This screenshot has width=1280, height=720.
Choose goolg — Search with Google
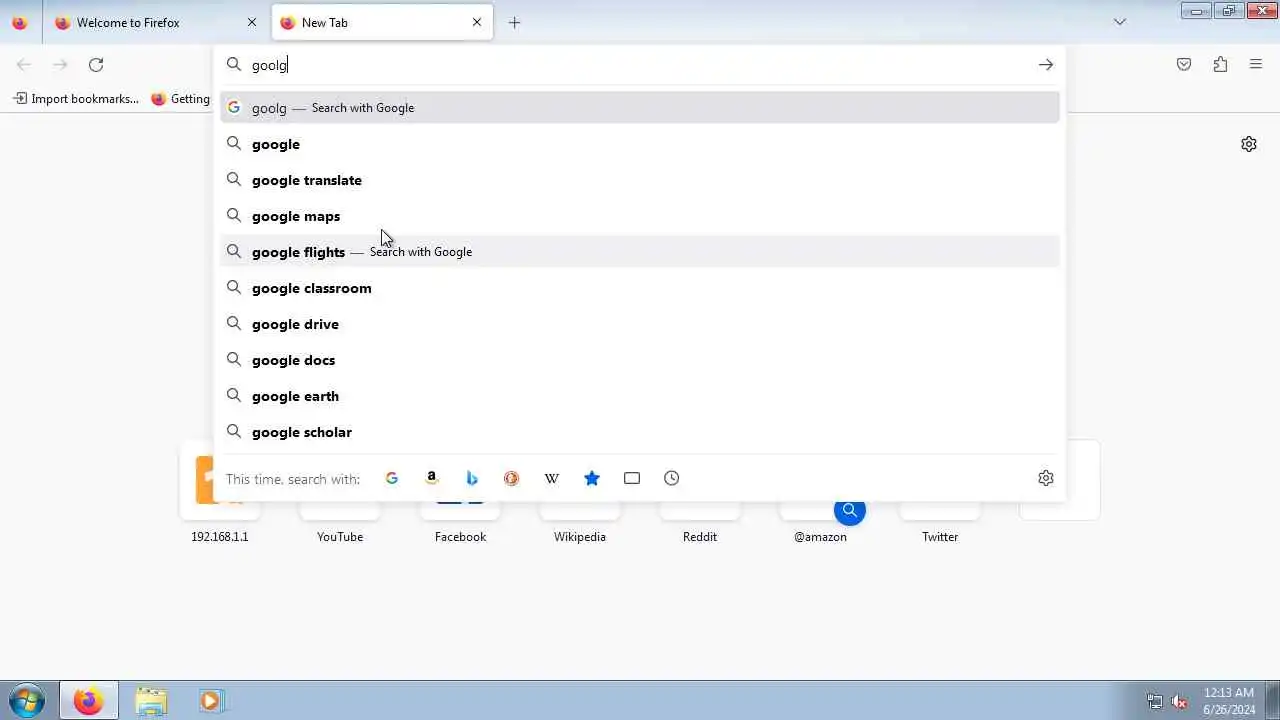(640, 108)
